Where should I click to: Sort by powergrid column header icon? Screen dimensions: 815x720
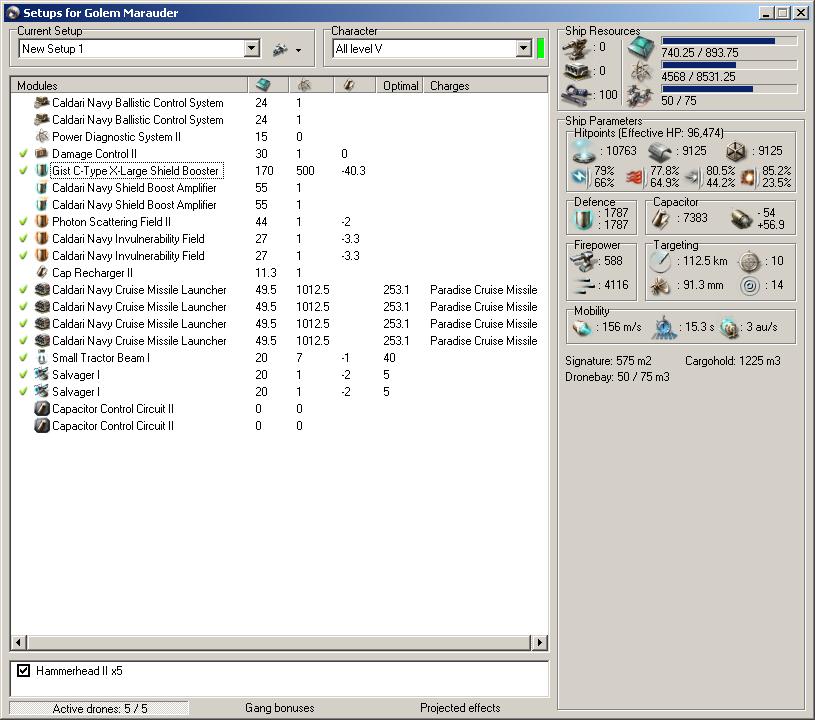[304, 85]
